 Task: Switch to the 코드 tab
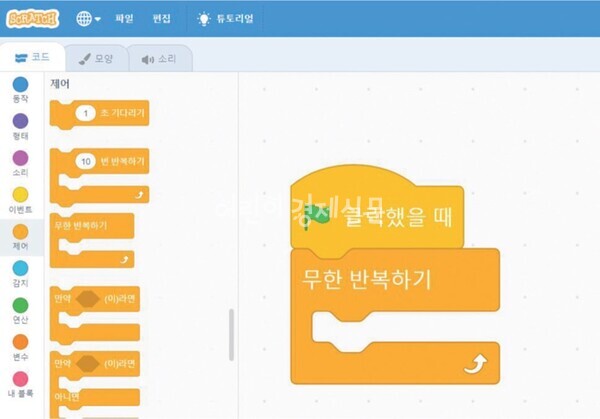[33, 57]
